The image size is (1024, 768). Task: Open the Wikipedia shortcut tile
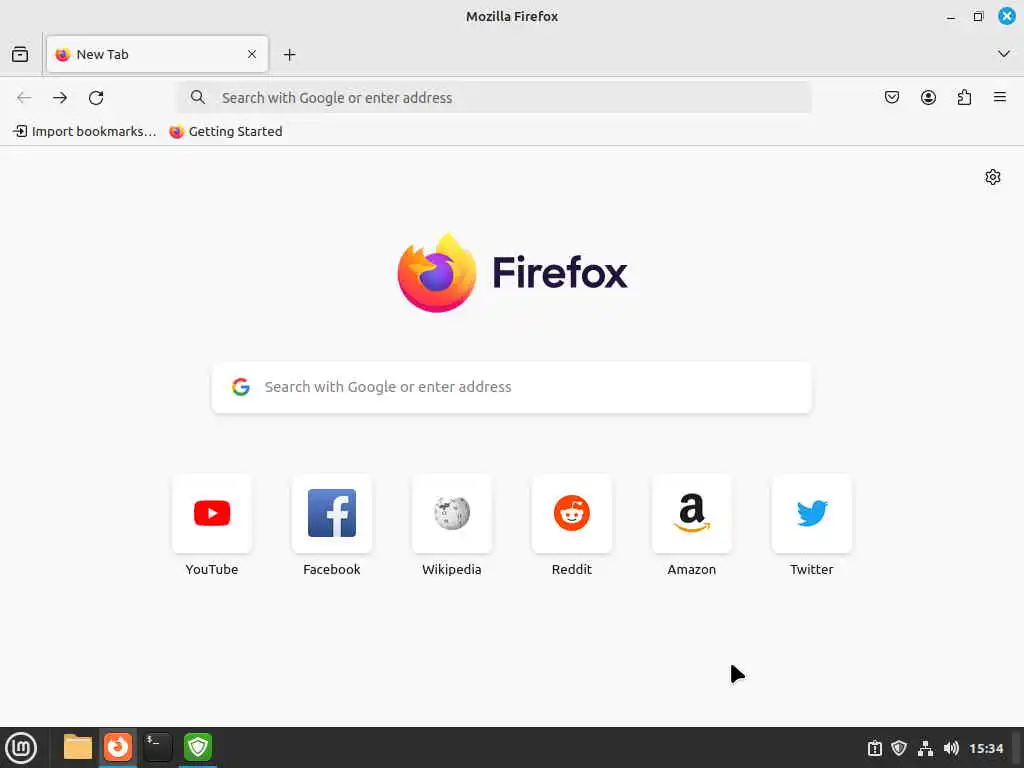(452, 513)
